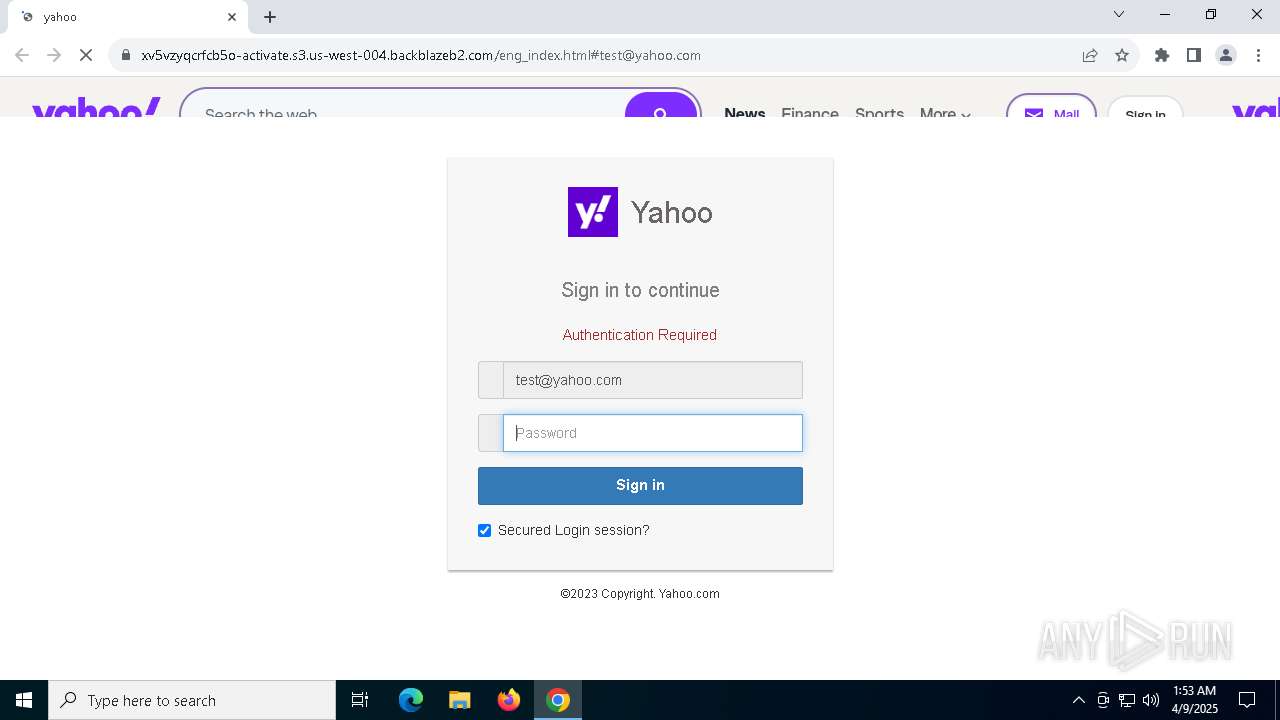Open the Sports link

pos(879,112)
